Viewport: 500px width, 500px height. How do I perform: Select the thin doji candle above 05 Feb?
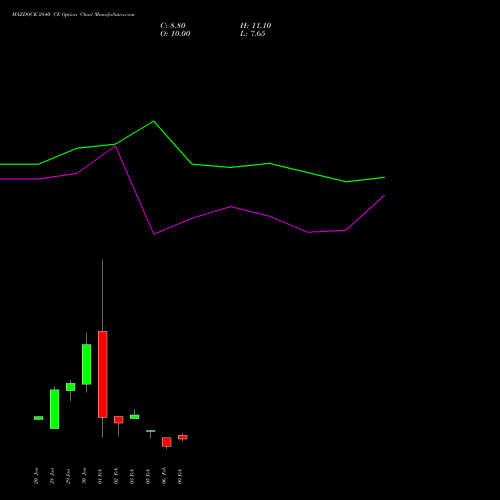tap(151, 431)
